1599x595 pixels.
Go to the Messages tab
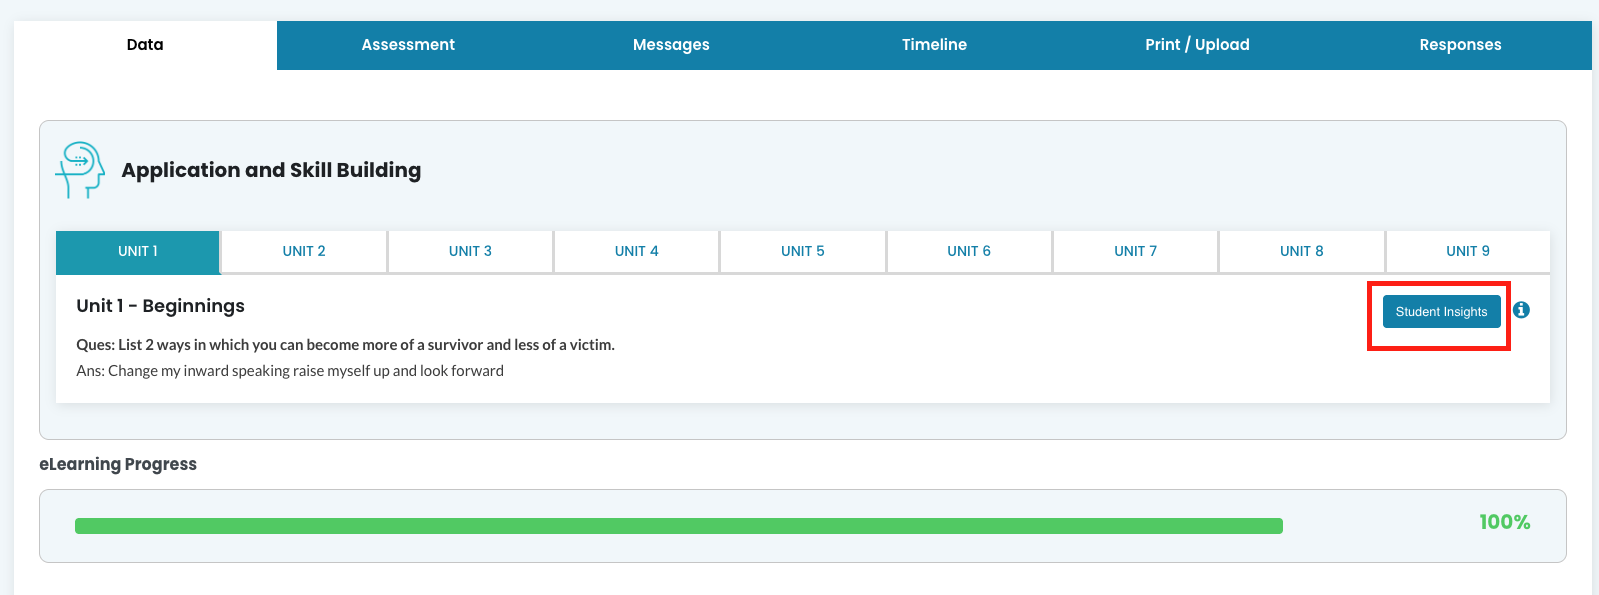671,45
